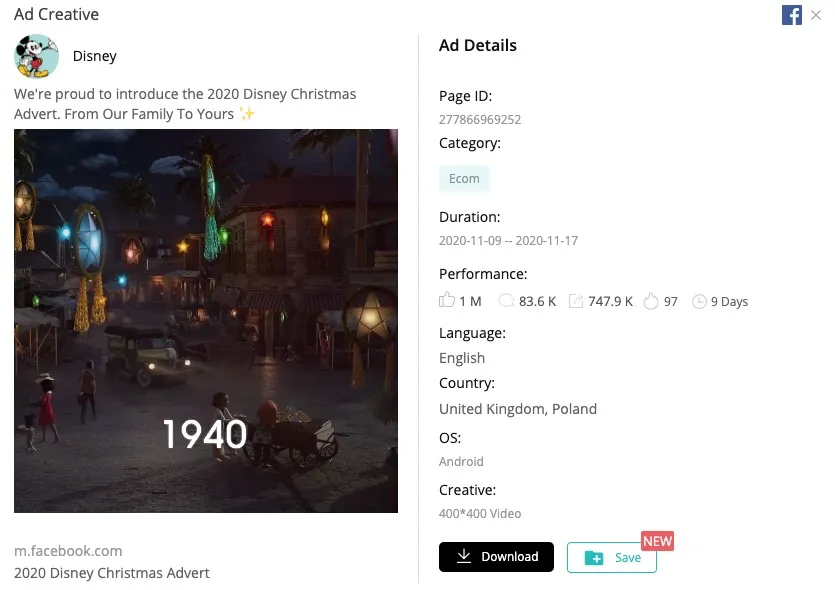Click the 2020 Disney Christmas Advert title
The height and width of the screenshot is (590, 835).
pyautogui.click(x=112, y=573)
